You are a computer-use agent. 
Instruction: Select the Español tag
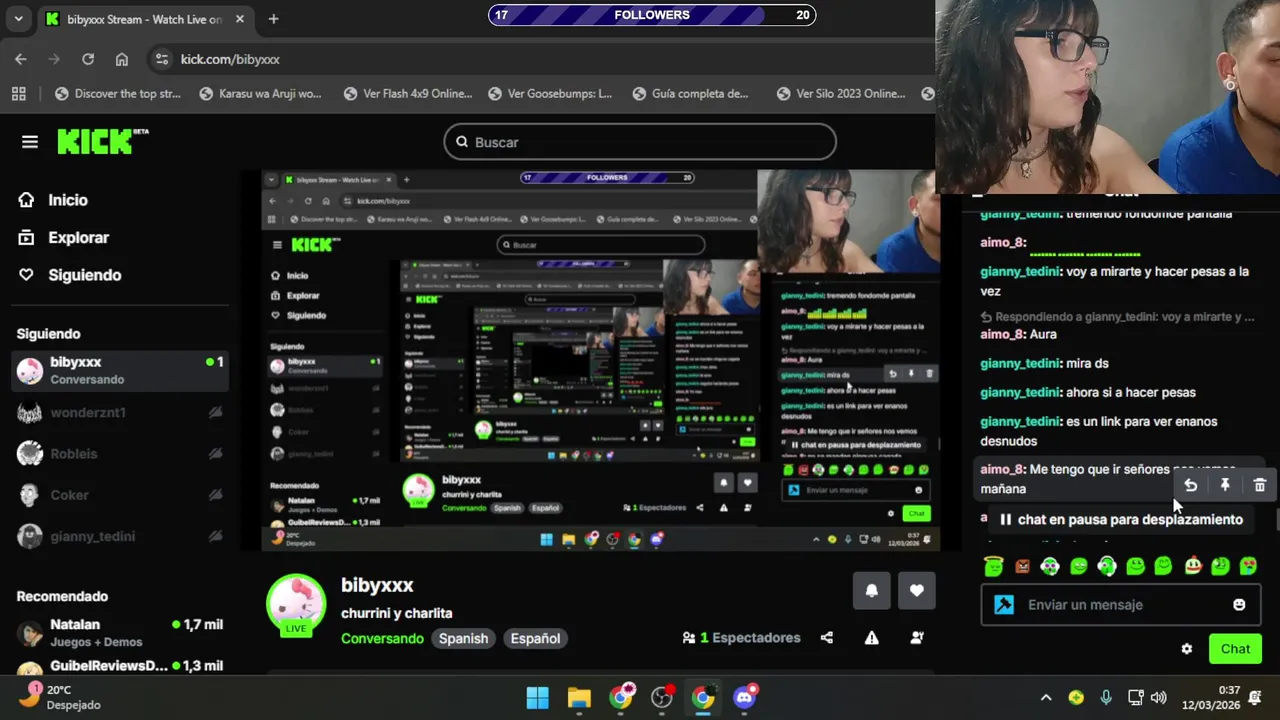pos(535,638)
